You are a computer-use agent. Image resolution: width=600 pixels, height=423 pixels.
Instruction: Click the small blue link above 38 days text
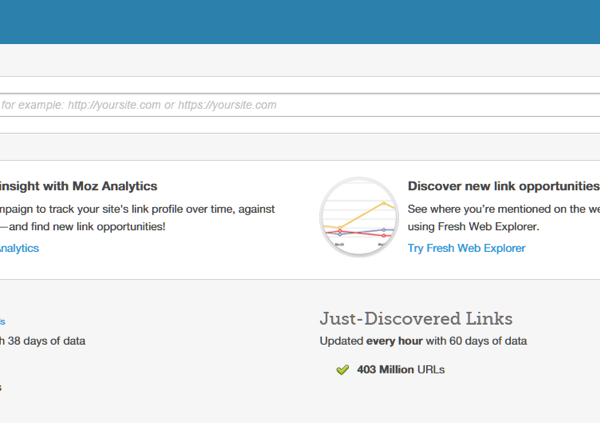(3, 321)
